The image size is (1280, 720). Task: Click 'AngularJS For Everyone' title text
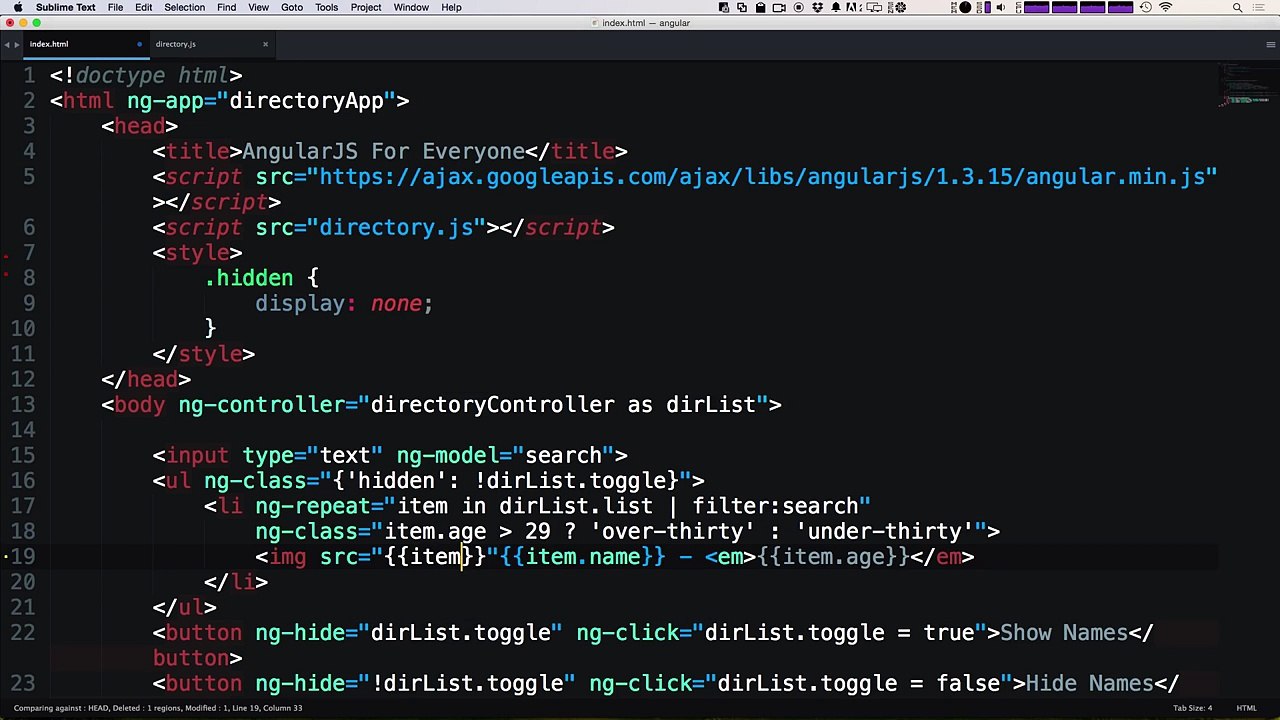click(384, 152)
